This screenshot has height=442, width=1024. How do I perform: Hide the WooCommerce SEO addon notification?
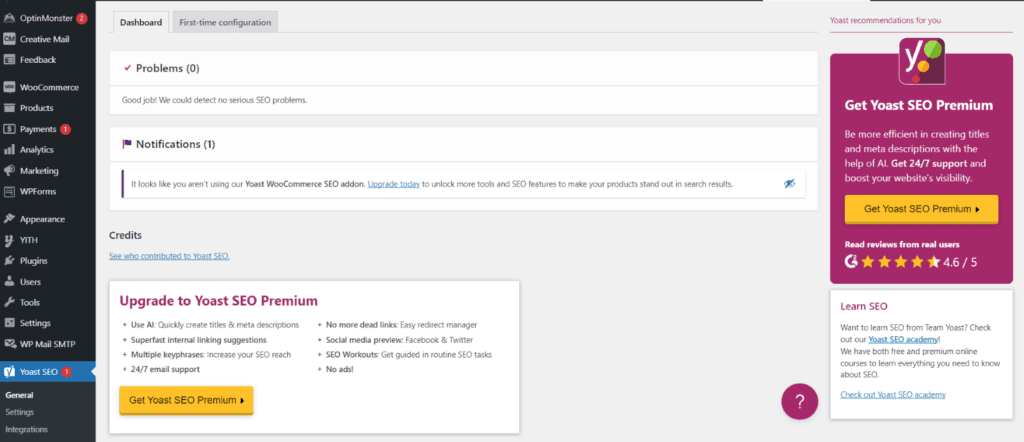click(789, 184)
